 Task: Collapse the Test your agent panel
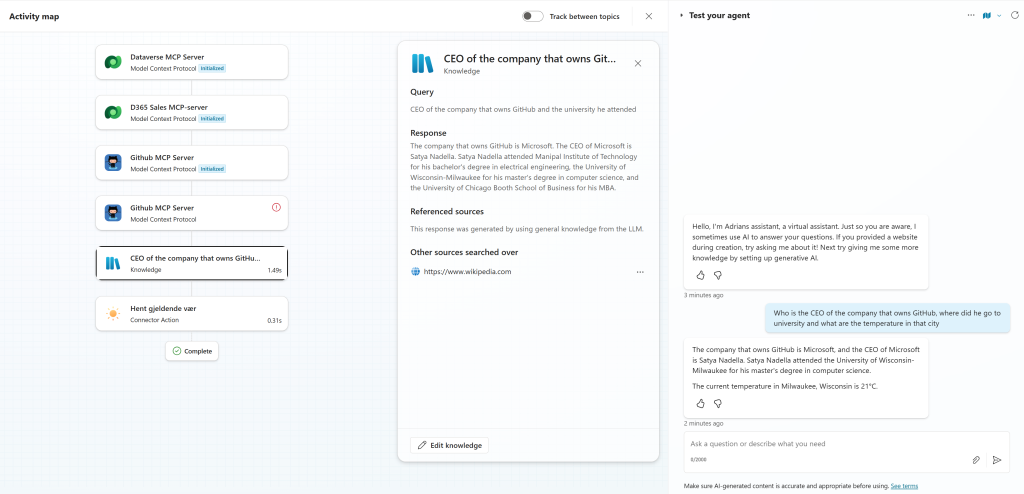(682, 16)
